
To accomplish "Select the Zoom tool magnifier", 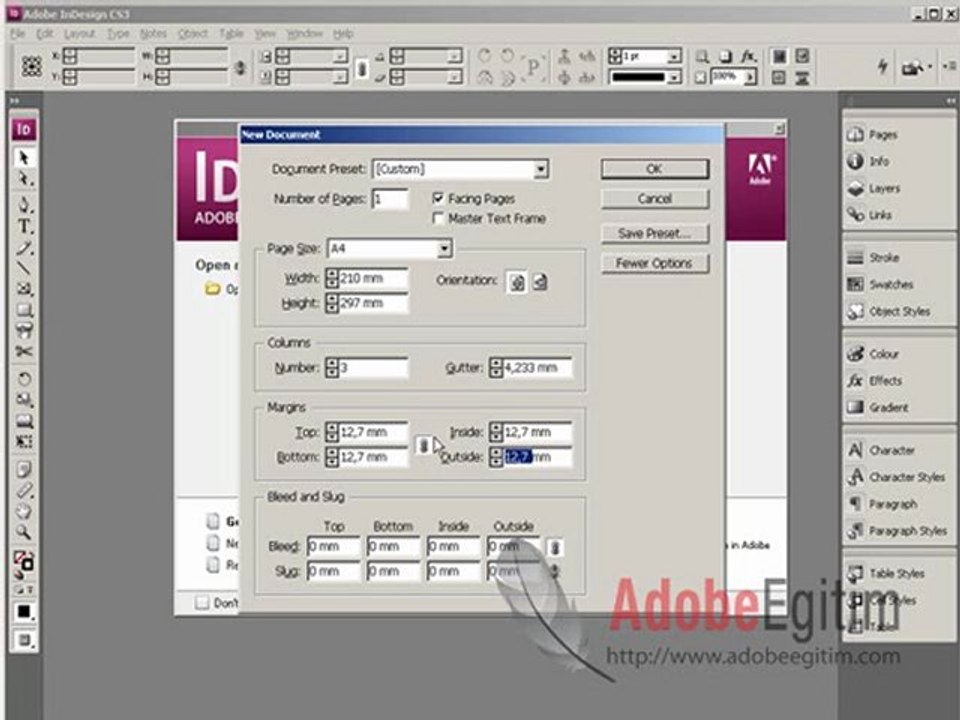I will coord(24,532).
